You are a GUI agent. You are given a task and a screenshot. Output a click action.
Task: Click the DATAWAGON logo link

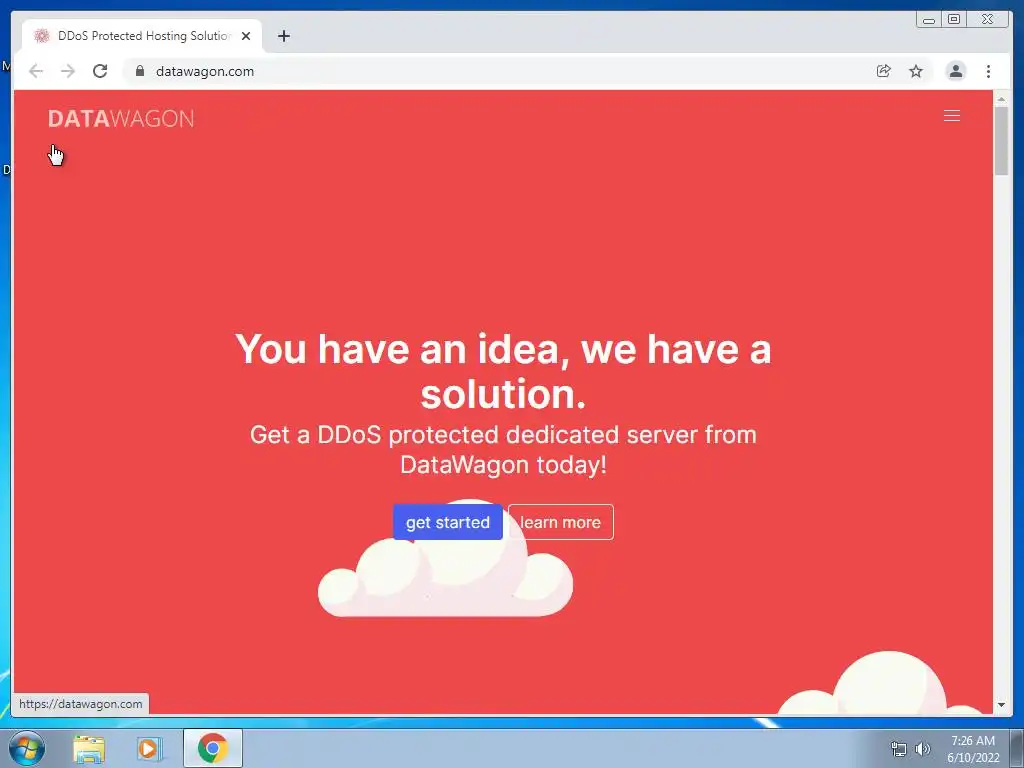point(121,118)
